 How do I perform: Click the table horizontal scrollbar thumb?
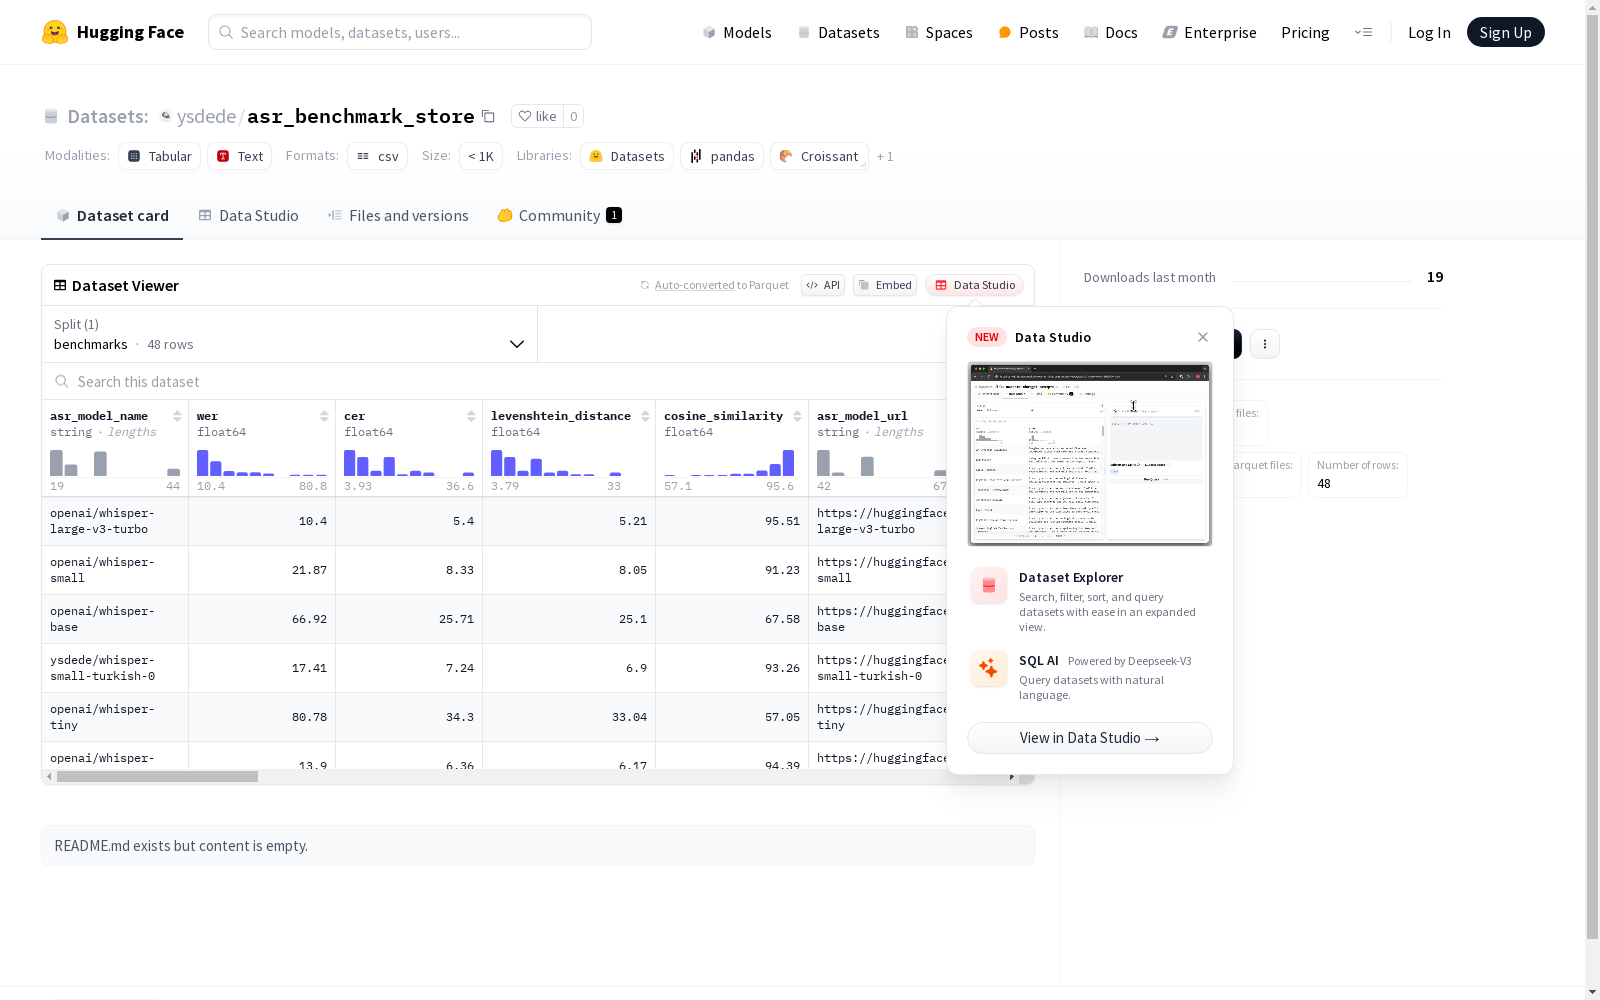[x=157, y=777]
